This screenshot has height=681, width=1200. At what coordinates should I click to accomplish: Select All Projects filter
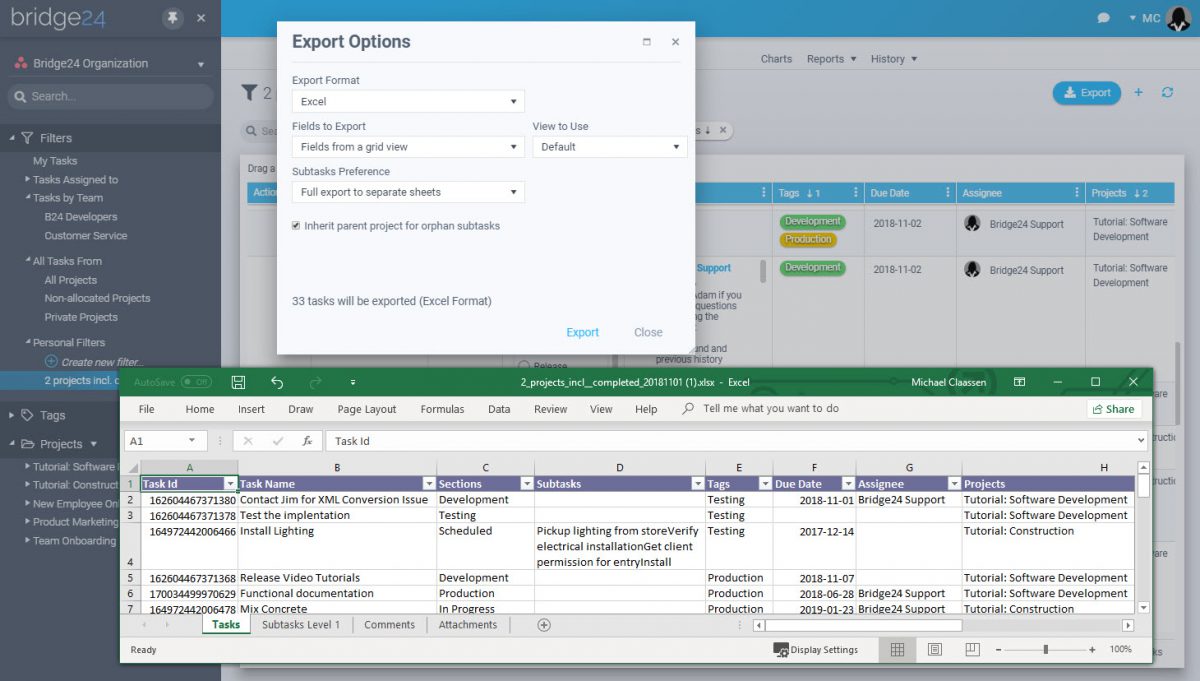click(70, 280)
